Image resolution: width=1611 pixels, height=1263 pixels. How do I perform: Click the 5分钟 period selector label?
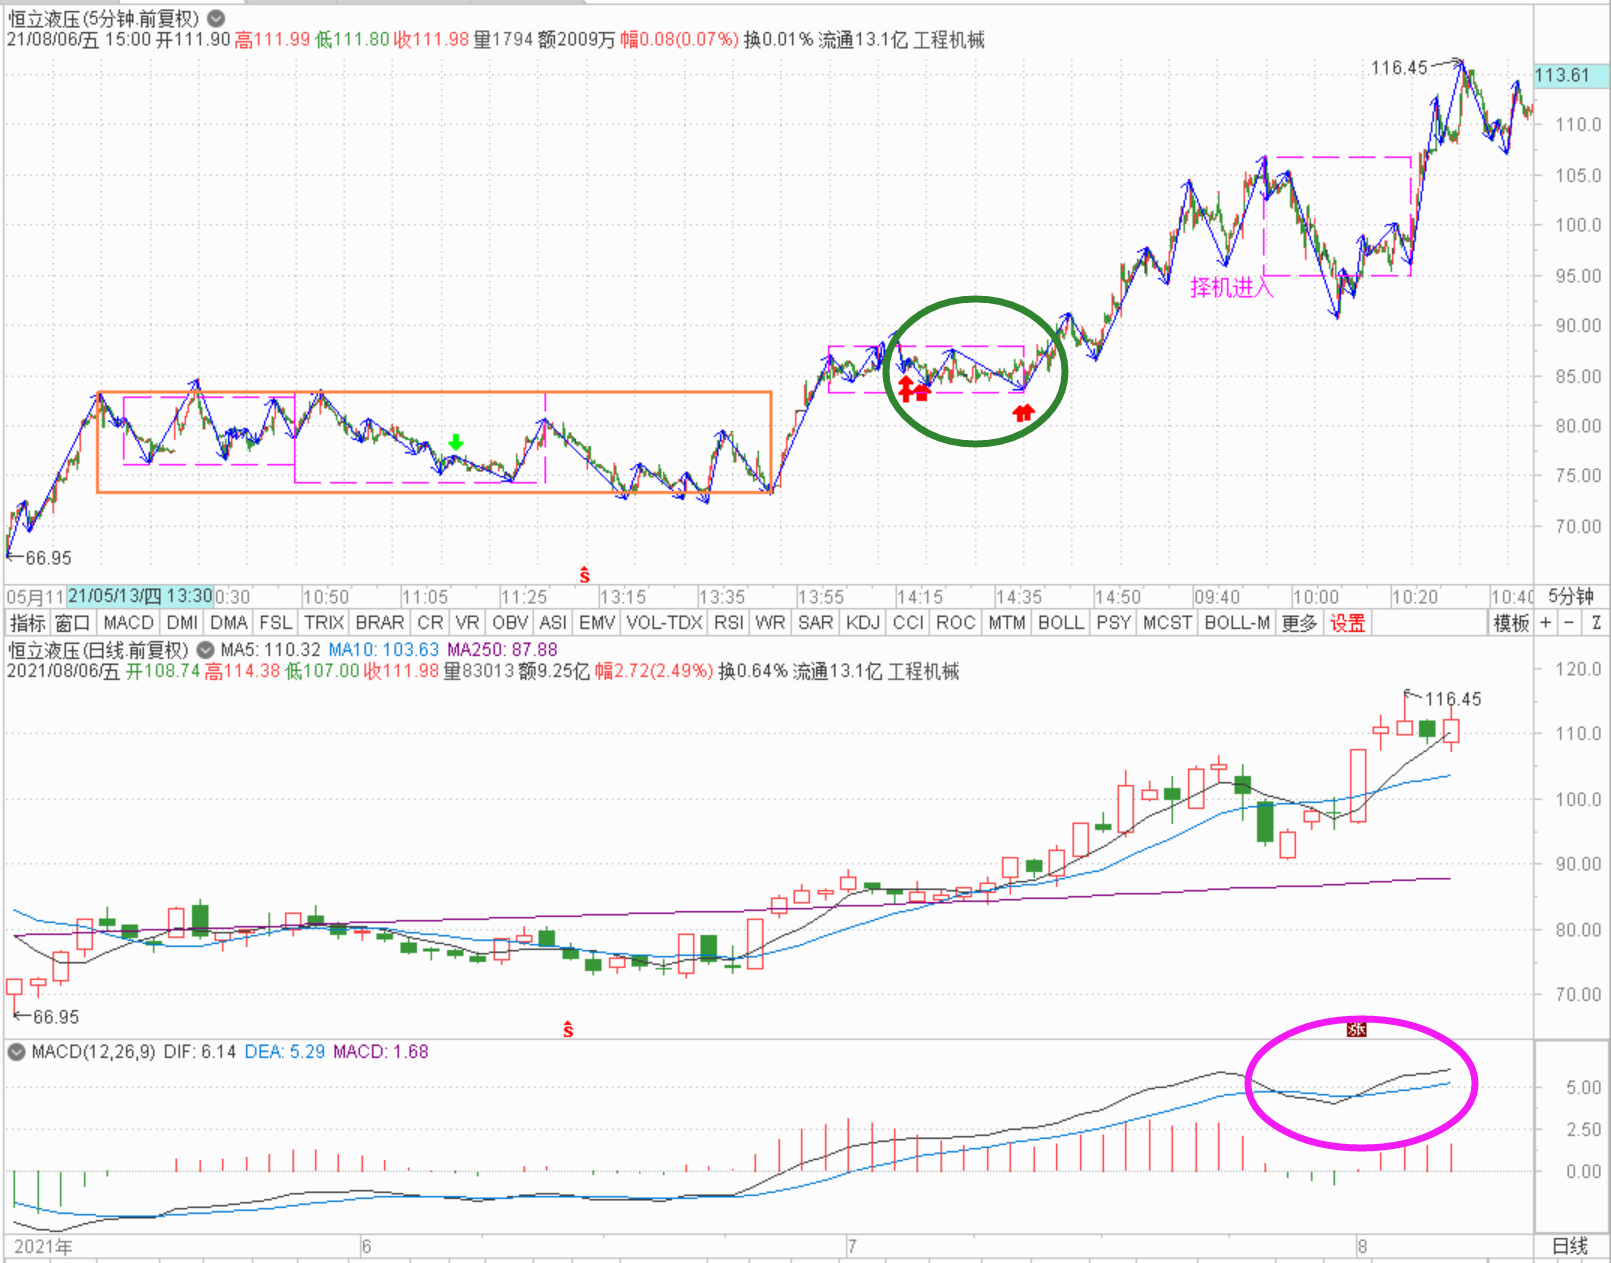(x=1570, y=597)
